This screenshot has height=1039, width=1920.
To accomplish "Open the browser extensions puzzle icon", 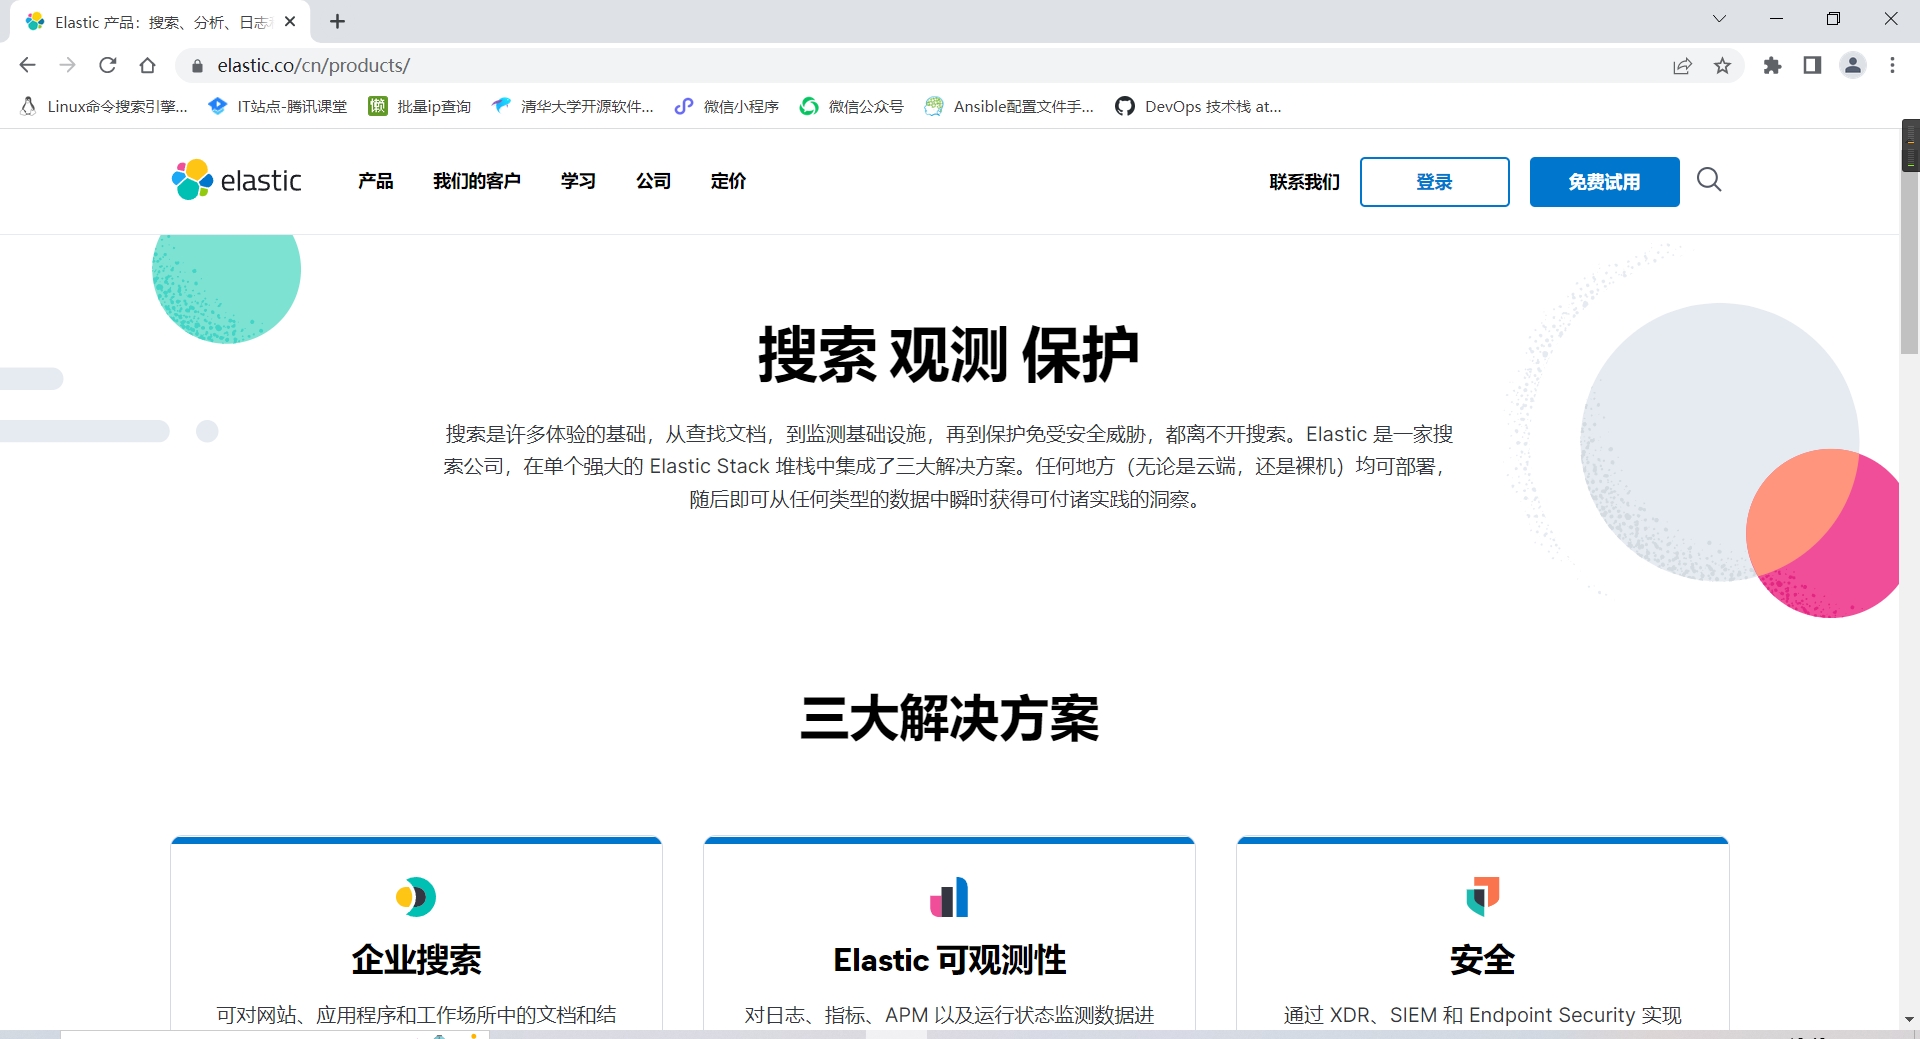I will coord(1772,66).
